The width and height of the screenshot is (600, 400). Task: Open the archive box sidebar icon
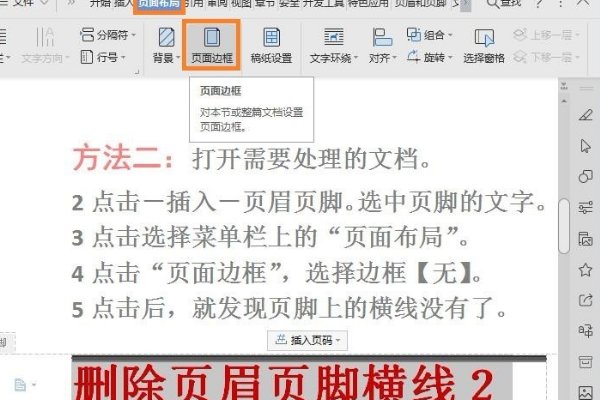585,362
